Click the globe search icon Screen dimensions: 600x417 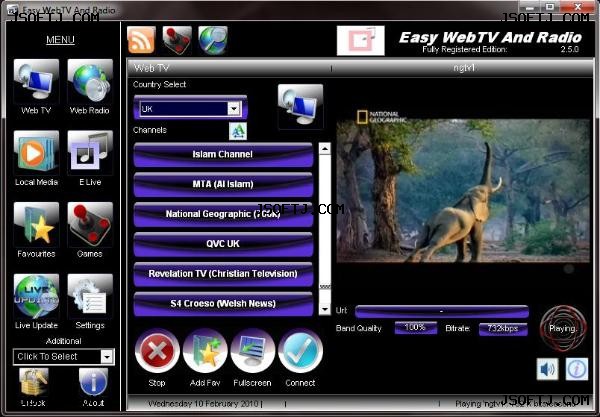point(213,40)
